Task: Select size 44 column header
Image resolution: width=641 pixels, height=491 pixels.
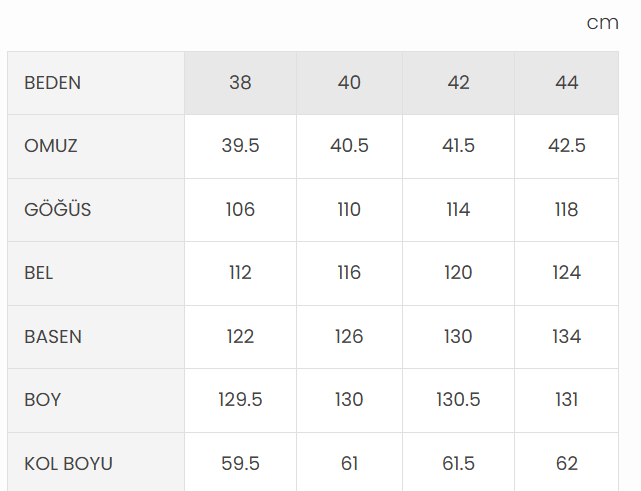Action: pos(567,83)
